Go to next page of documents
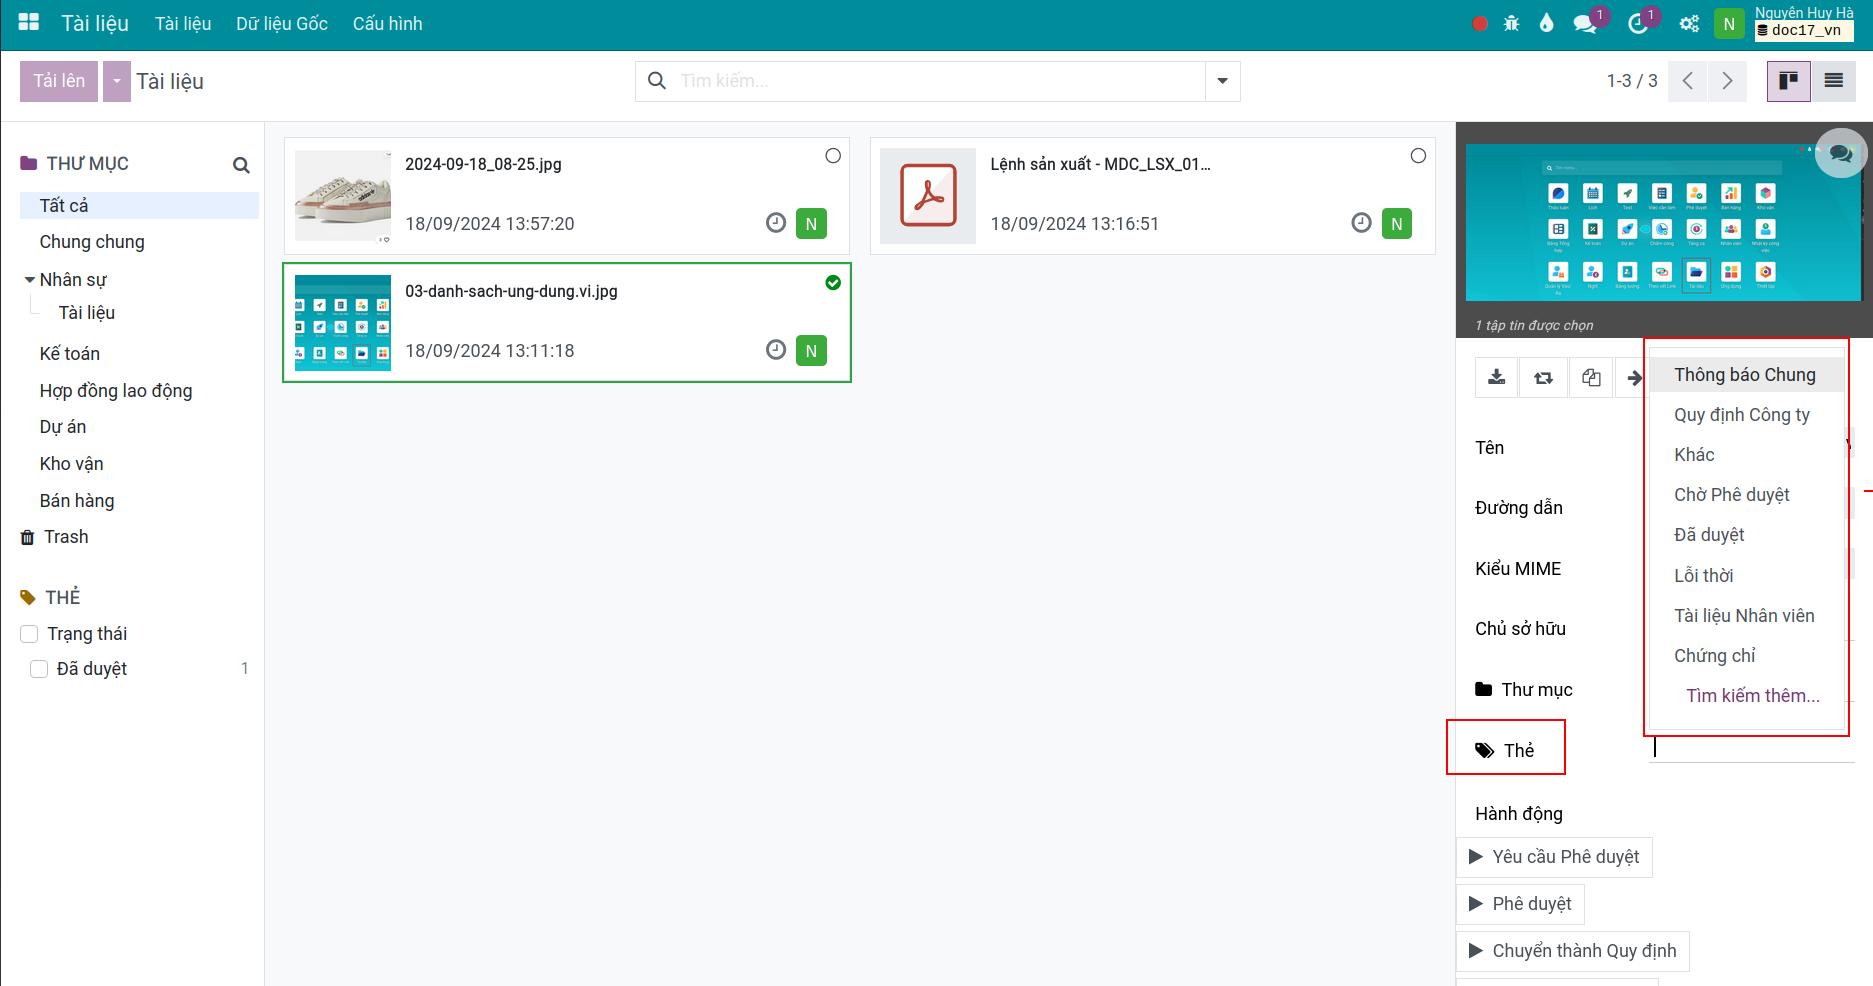Screen dimensions: 1873x986 (x=1727, y=81)
